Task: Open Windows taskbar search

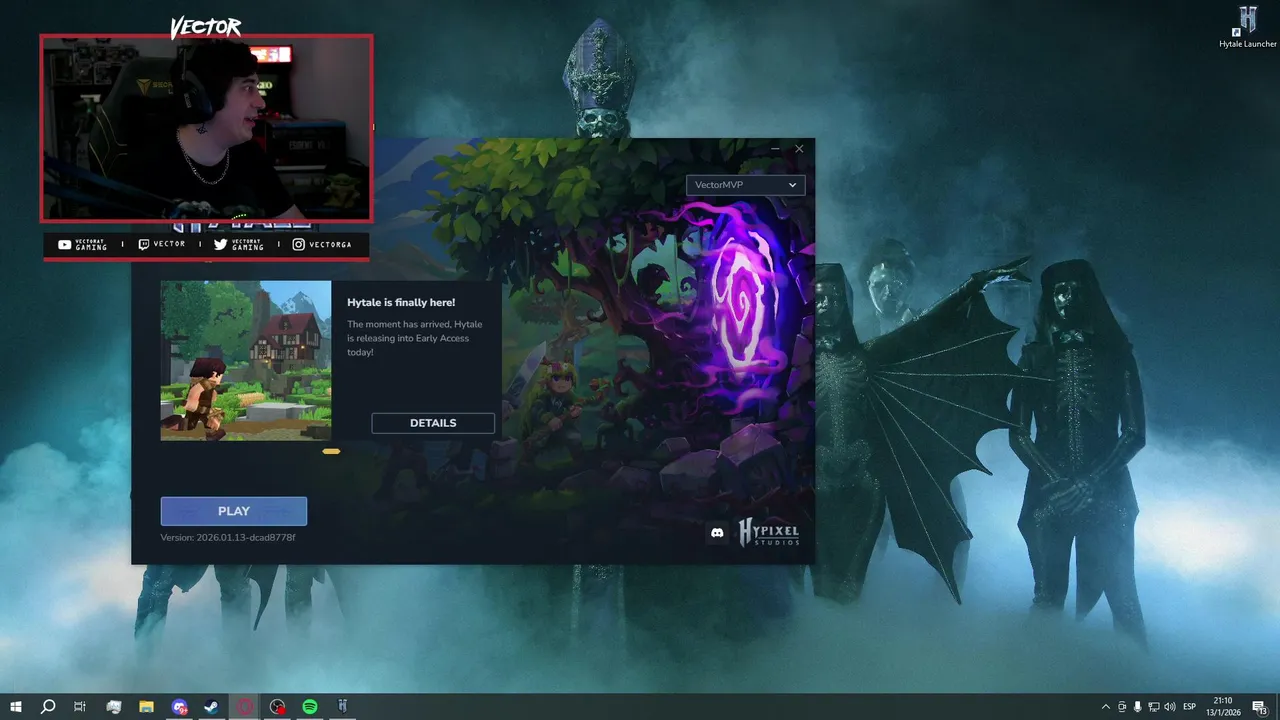Action: (48, 707)
